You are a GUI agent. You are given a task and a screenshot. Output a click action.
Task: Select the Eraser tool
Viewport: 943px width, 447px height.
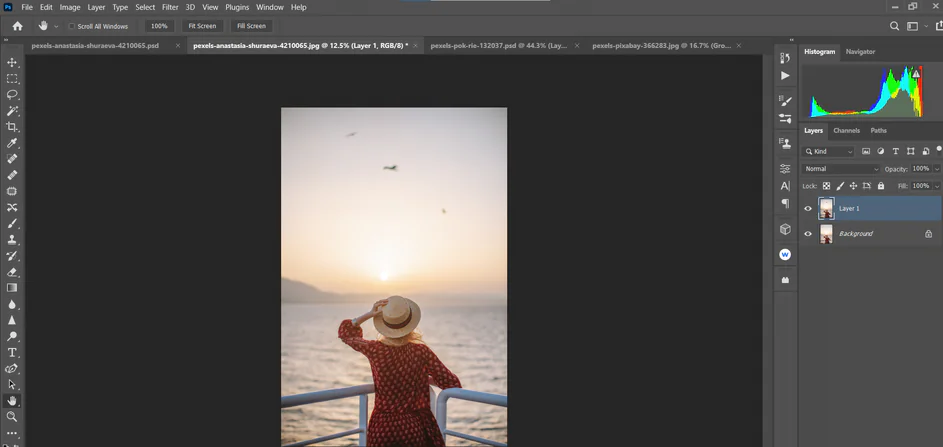[x=12, y=272]
